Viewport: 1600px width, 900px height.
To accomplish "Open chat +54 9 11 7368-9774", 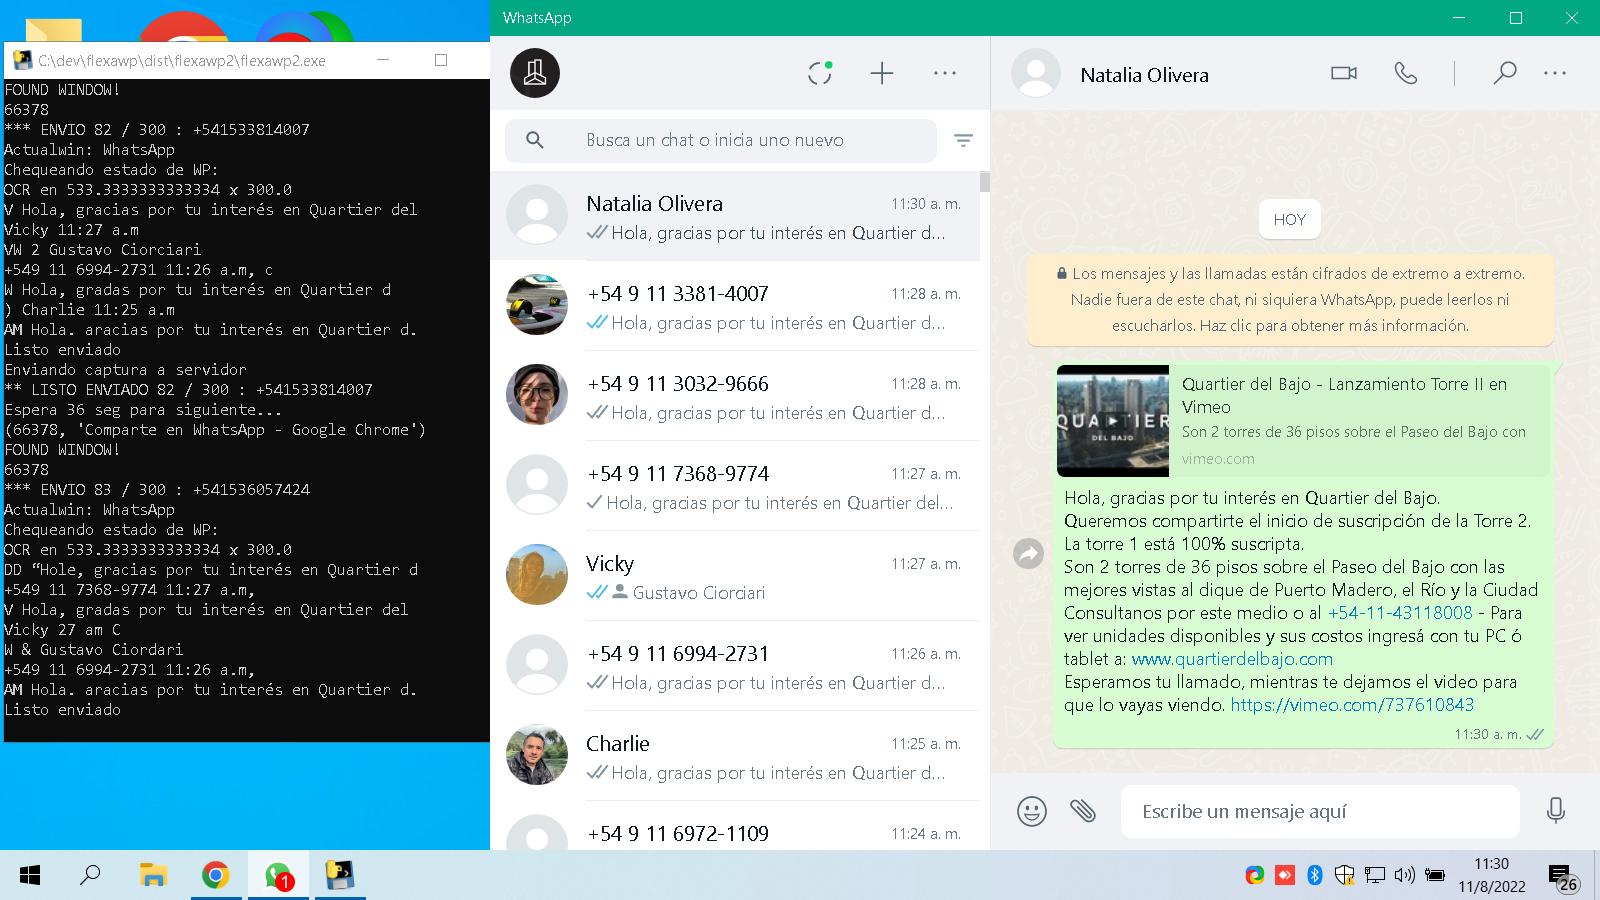I will 735,486.
